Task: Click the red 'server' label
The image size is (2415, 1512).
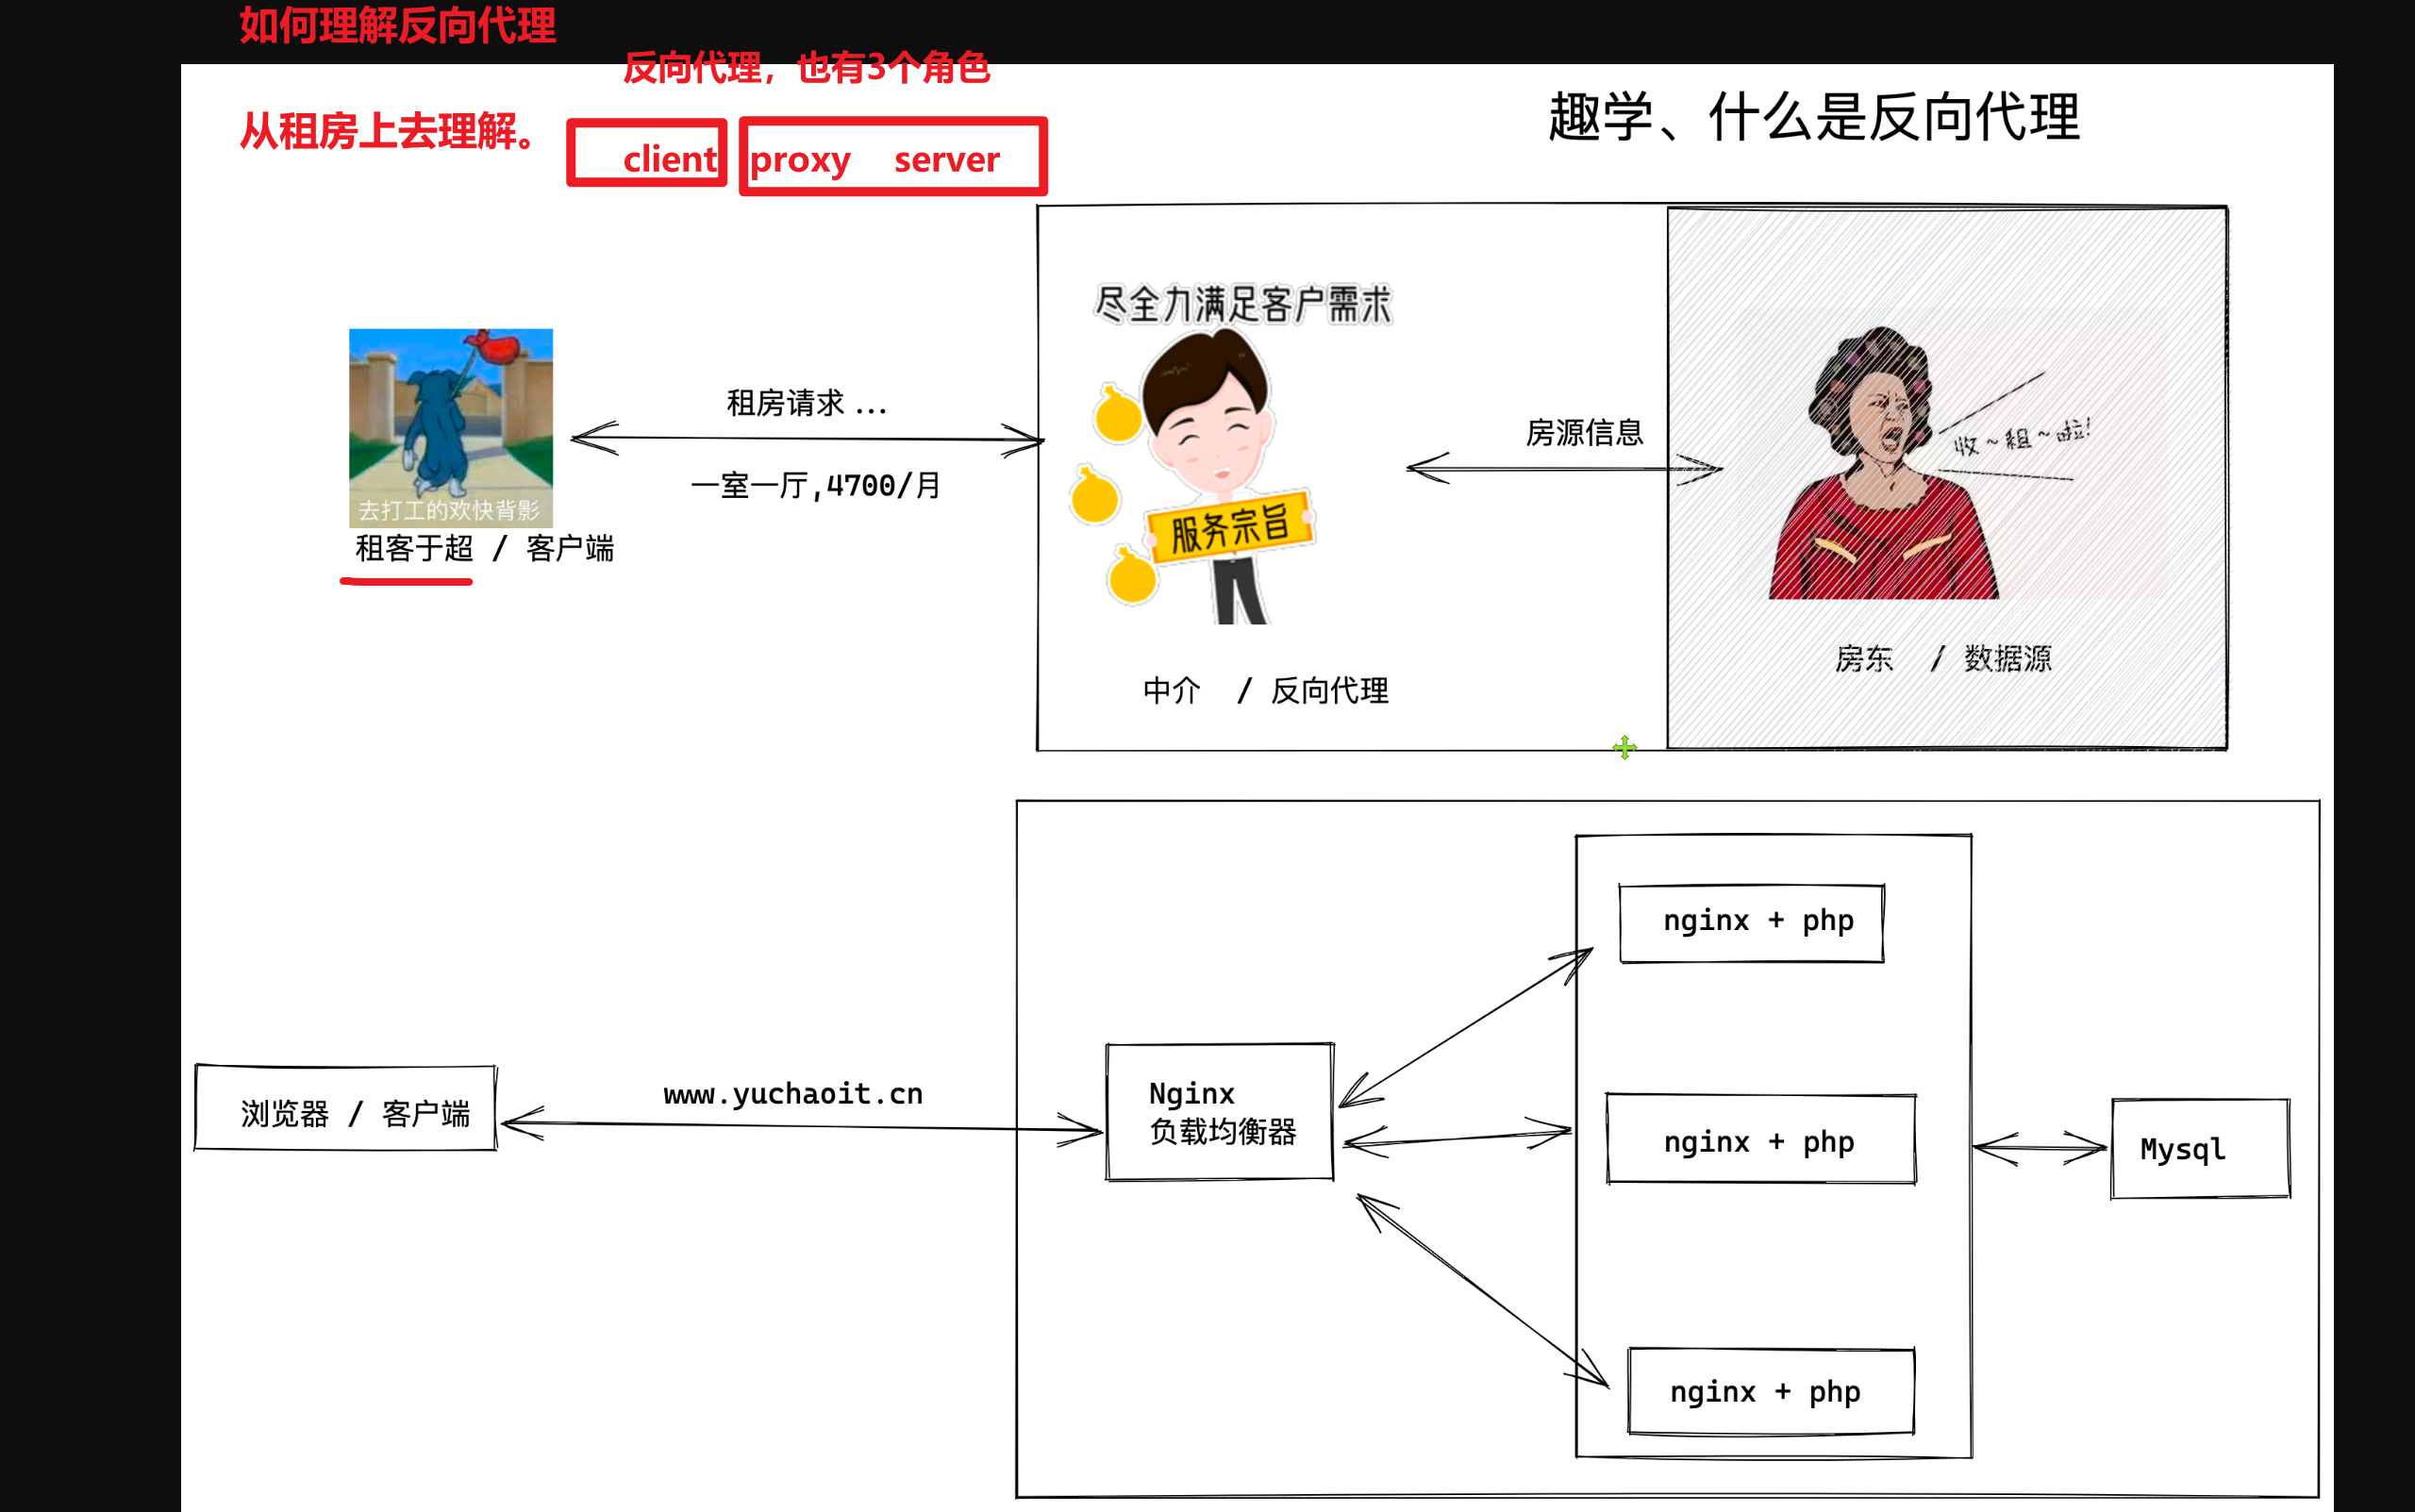Action: tap(946, 159)
